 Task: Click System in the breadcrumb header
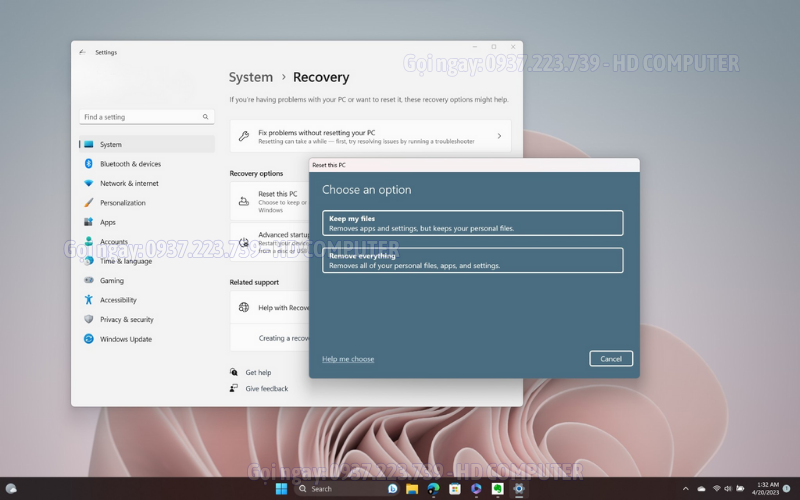(x=250, y=77)
